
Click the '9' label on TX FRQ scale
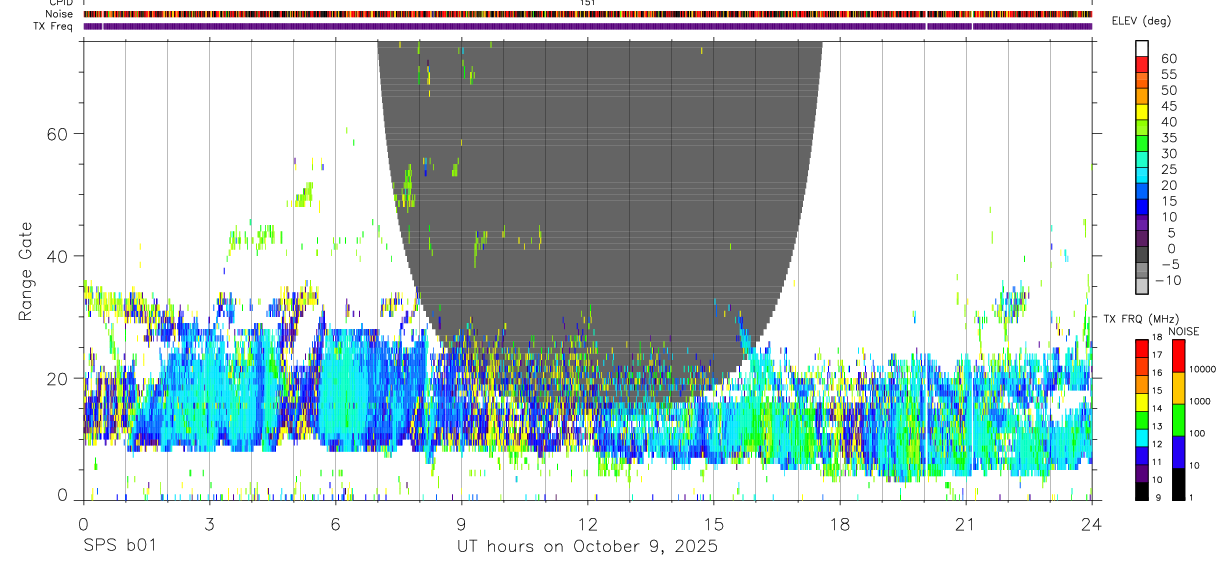click(1160, 497)
